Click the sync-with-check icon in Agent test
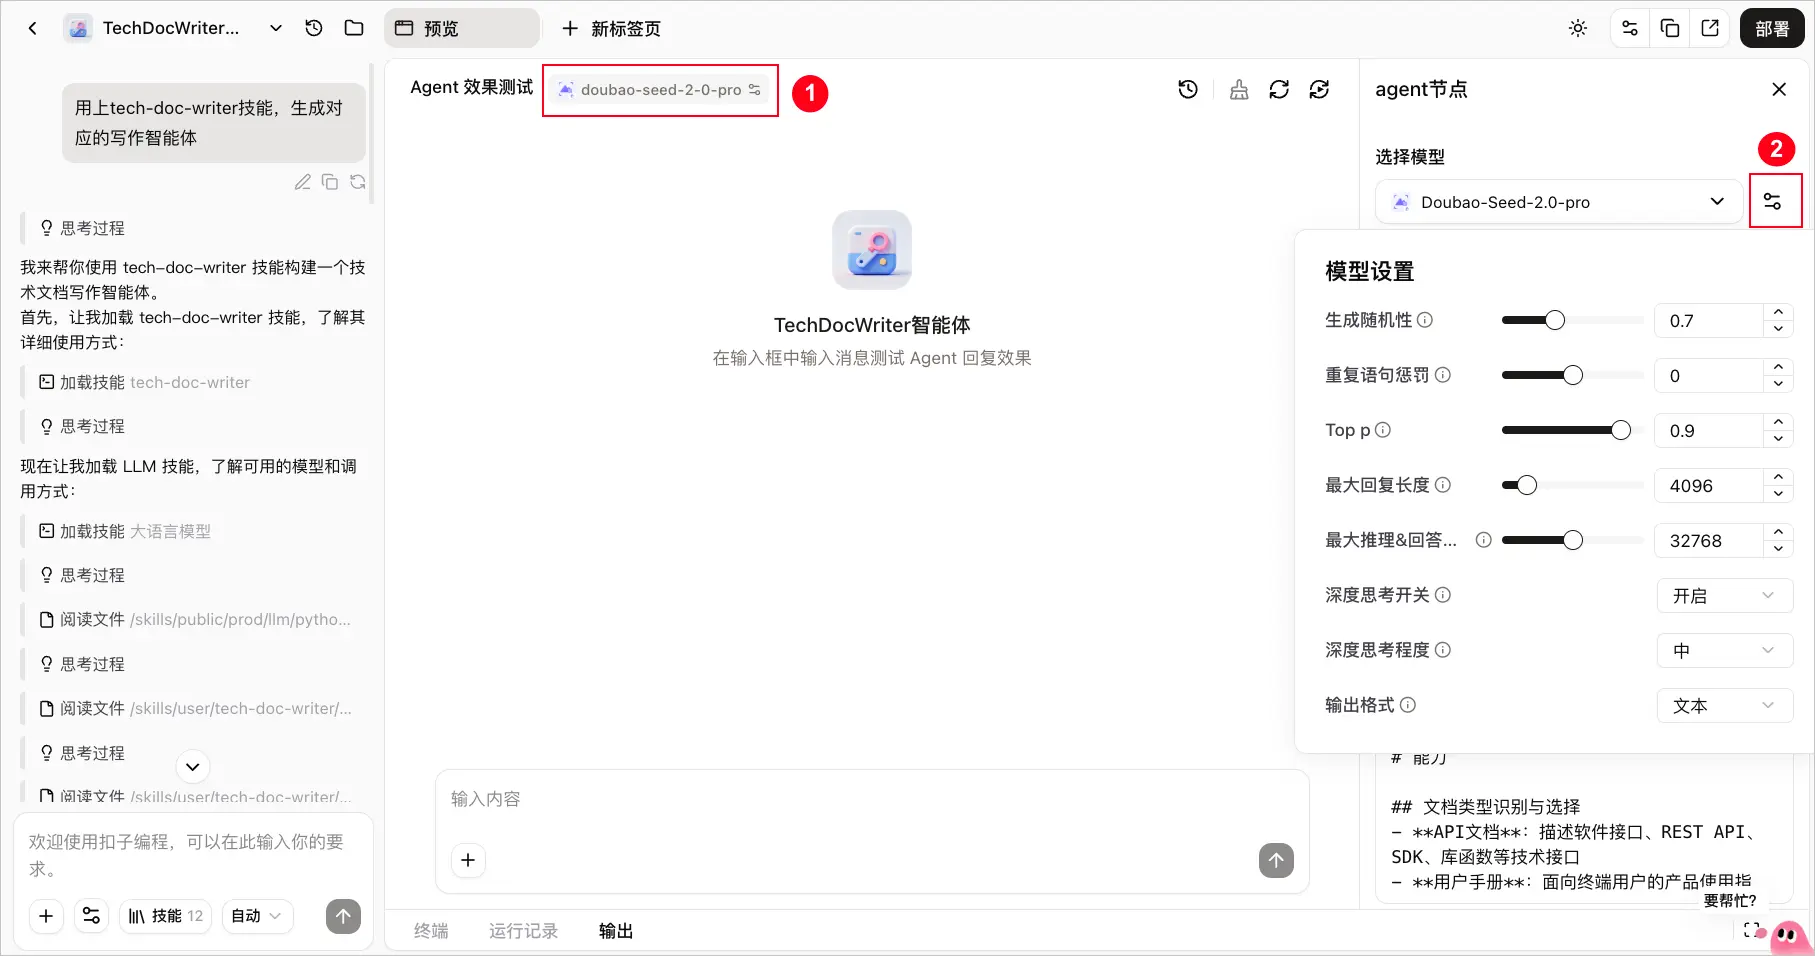 (1319, 90)
